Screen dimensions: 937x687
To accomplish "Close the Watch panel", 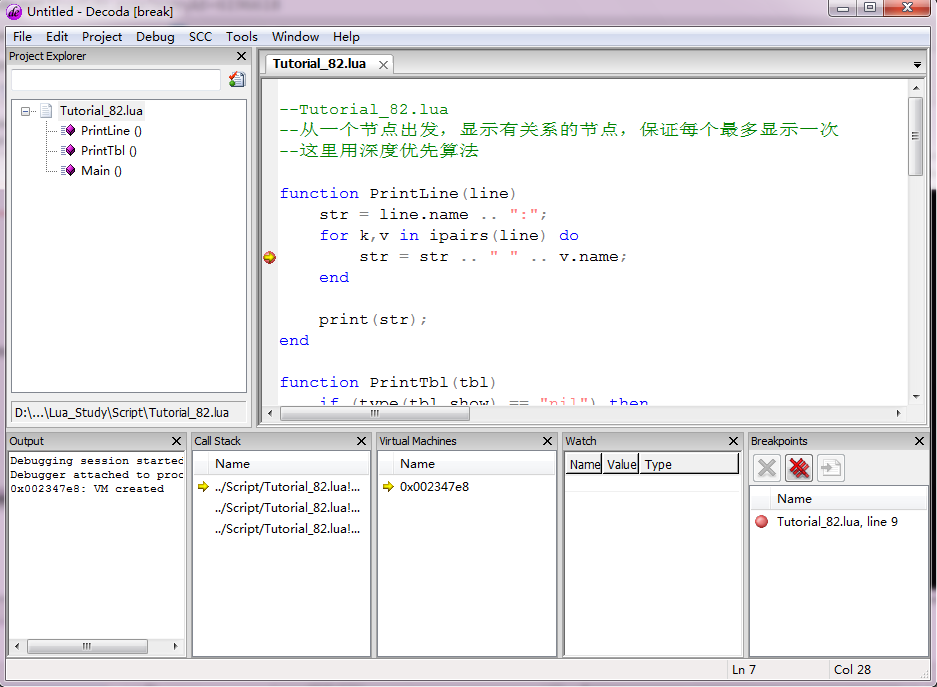I will click(x=734, y=441).
